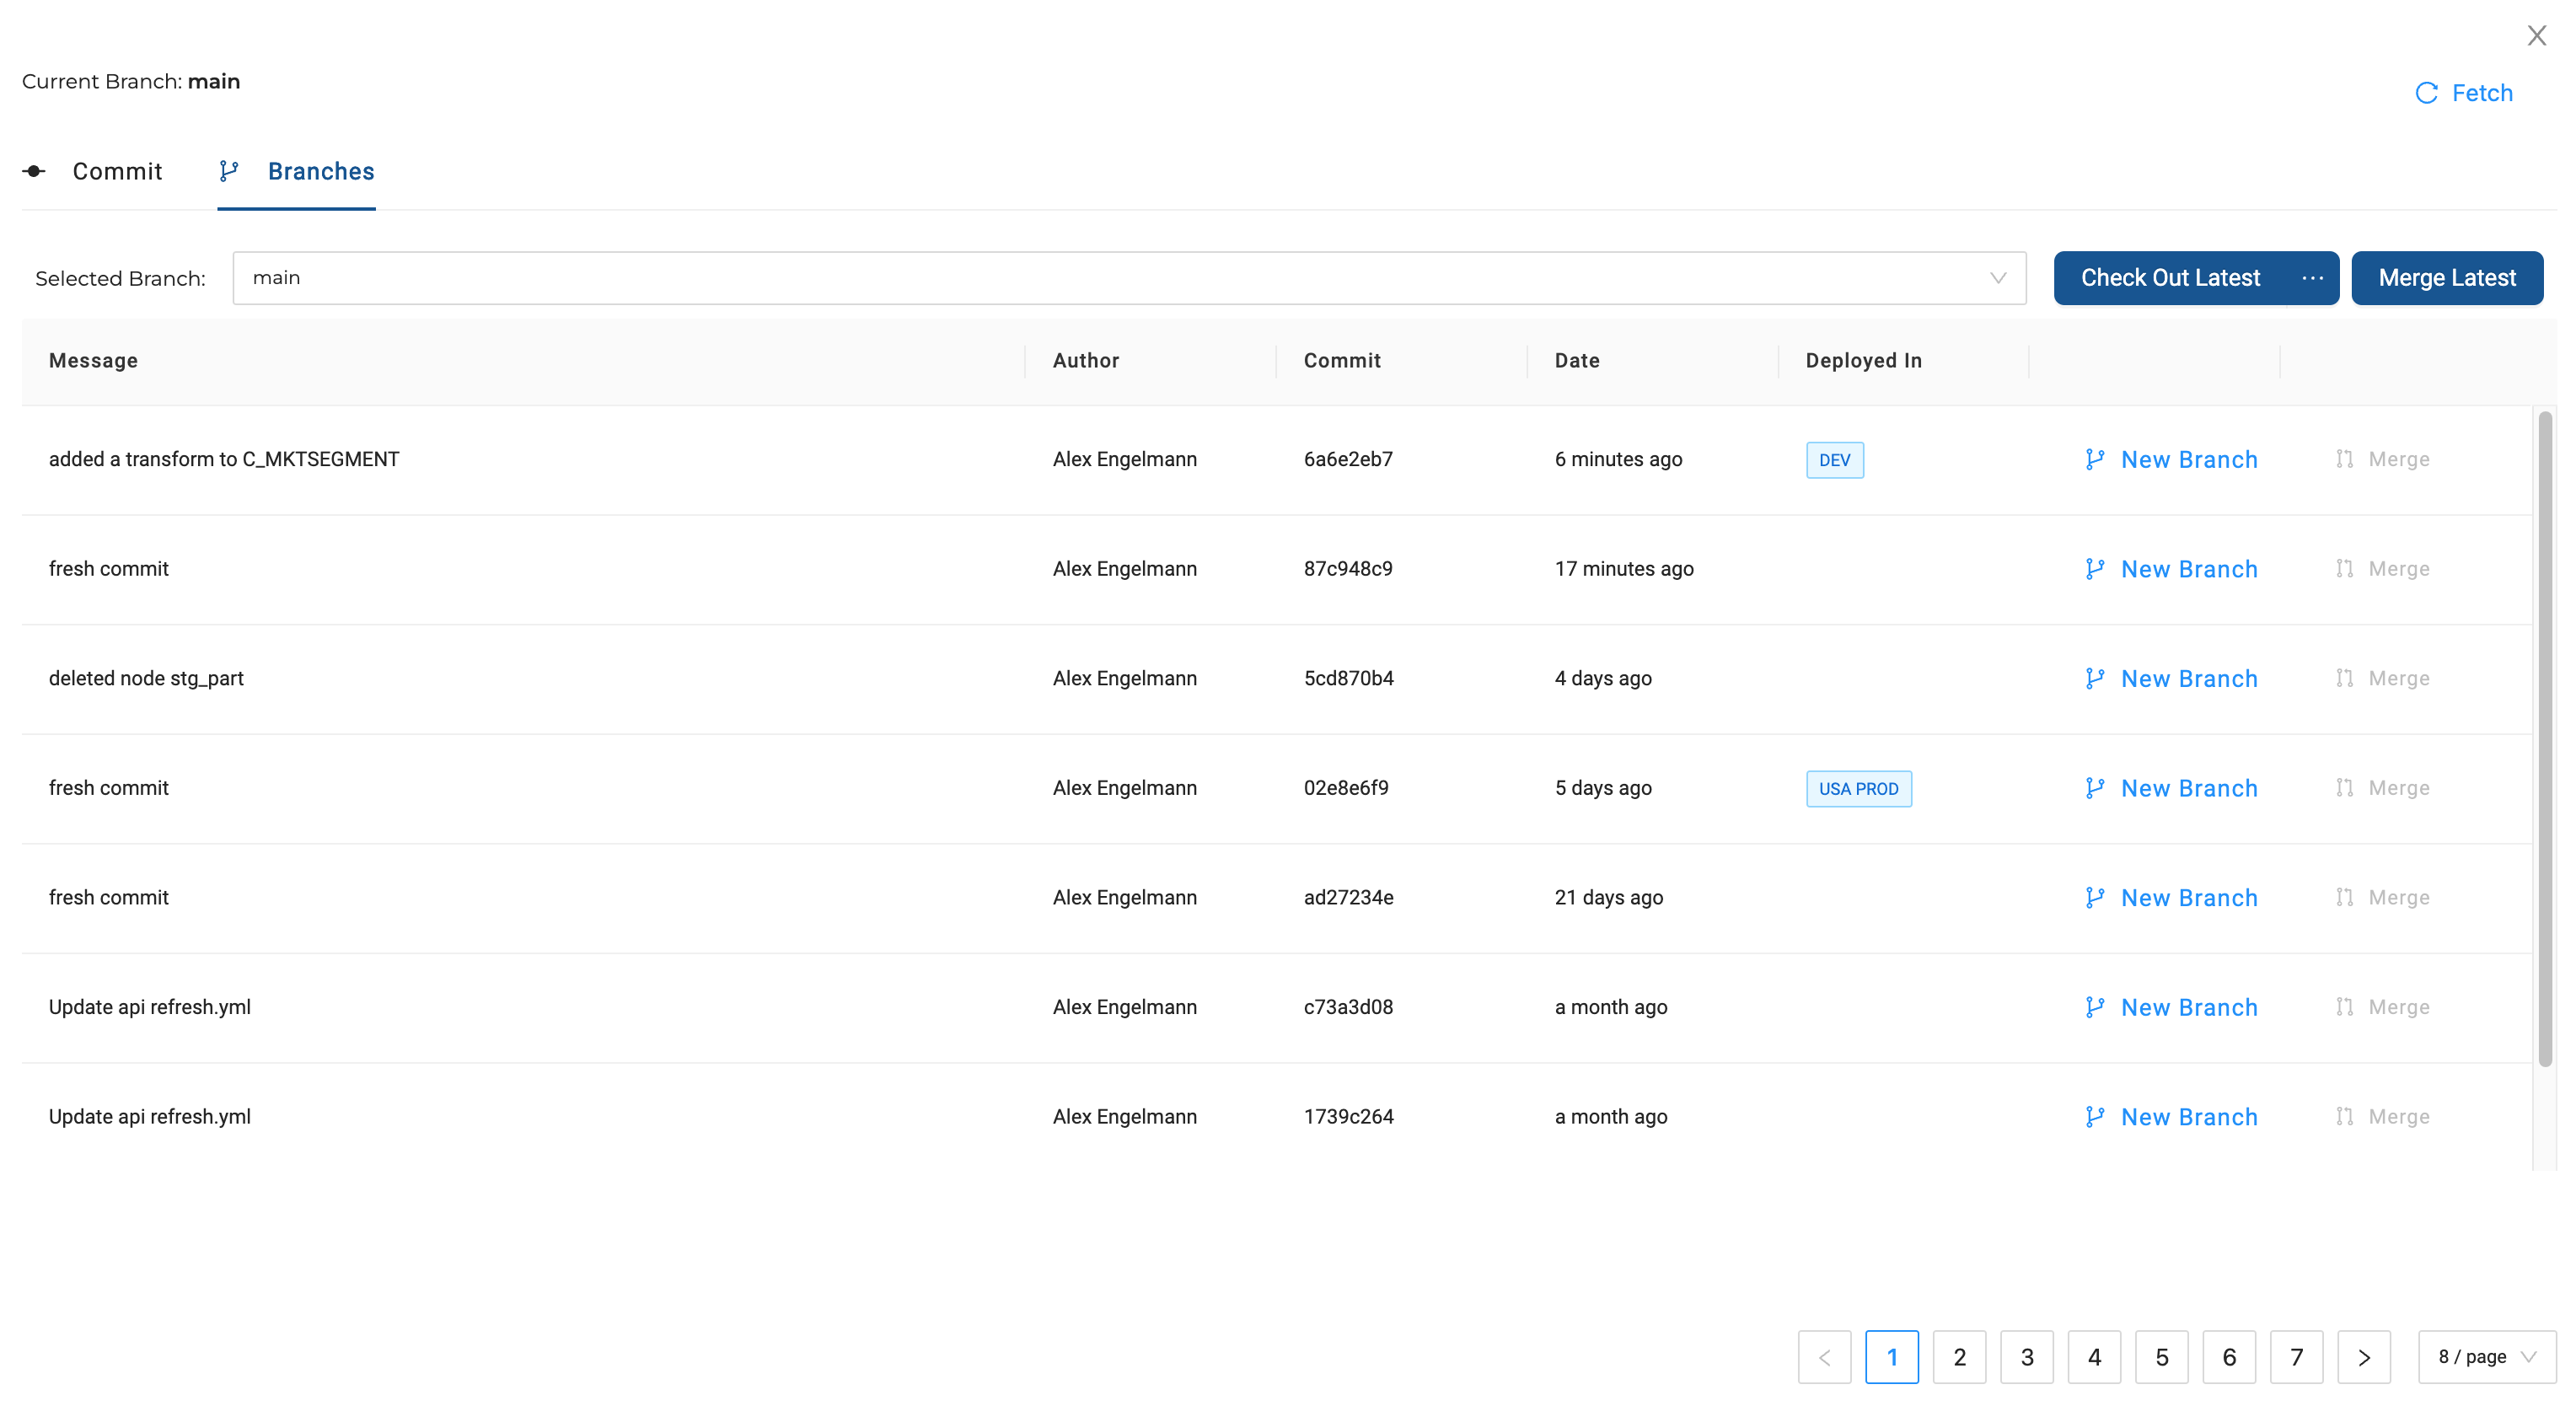Click the commit node icon beside Commit tab
This screenshot has height=1406, width=2576.
point(34,171)
